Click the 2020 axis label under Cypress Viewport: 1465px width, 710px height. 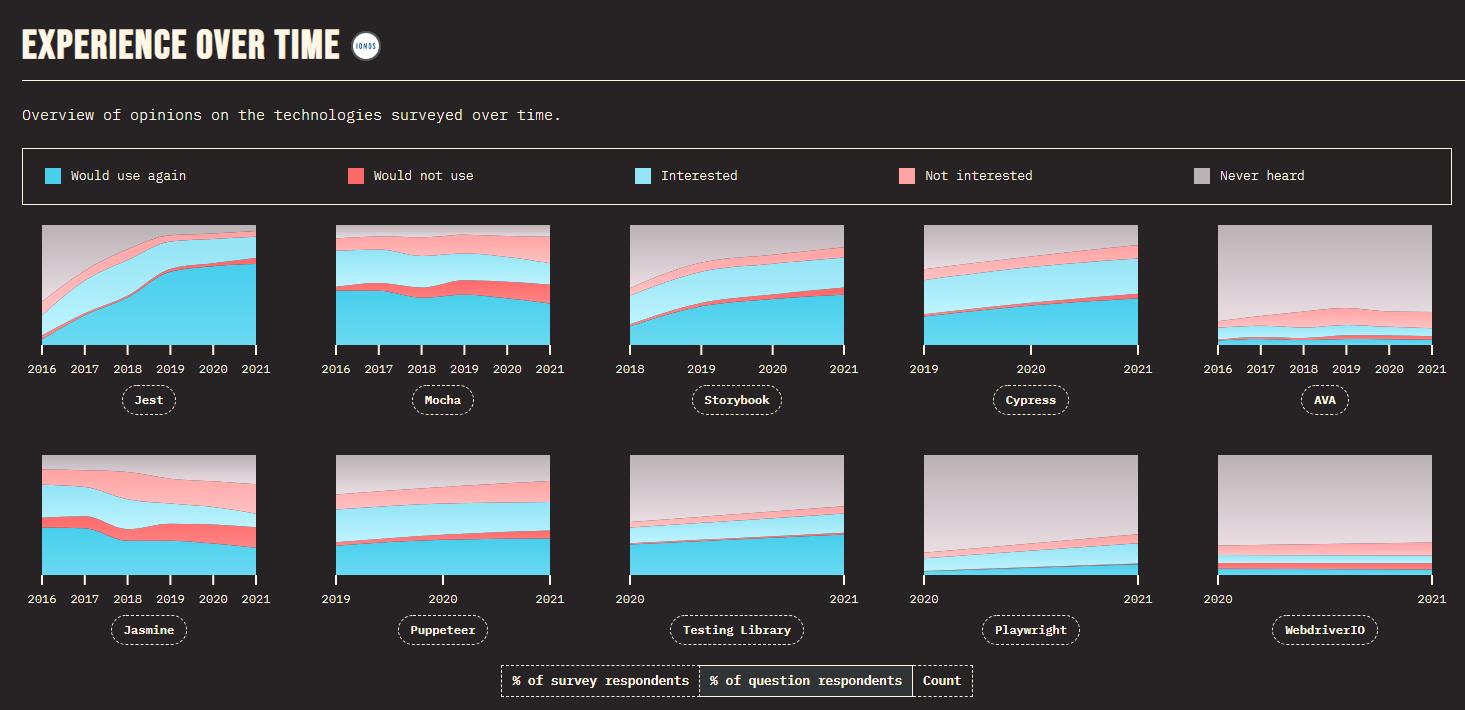(x=1031, y=369)
